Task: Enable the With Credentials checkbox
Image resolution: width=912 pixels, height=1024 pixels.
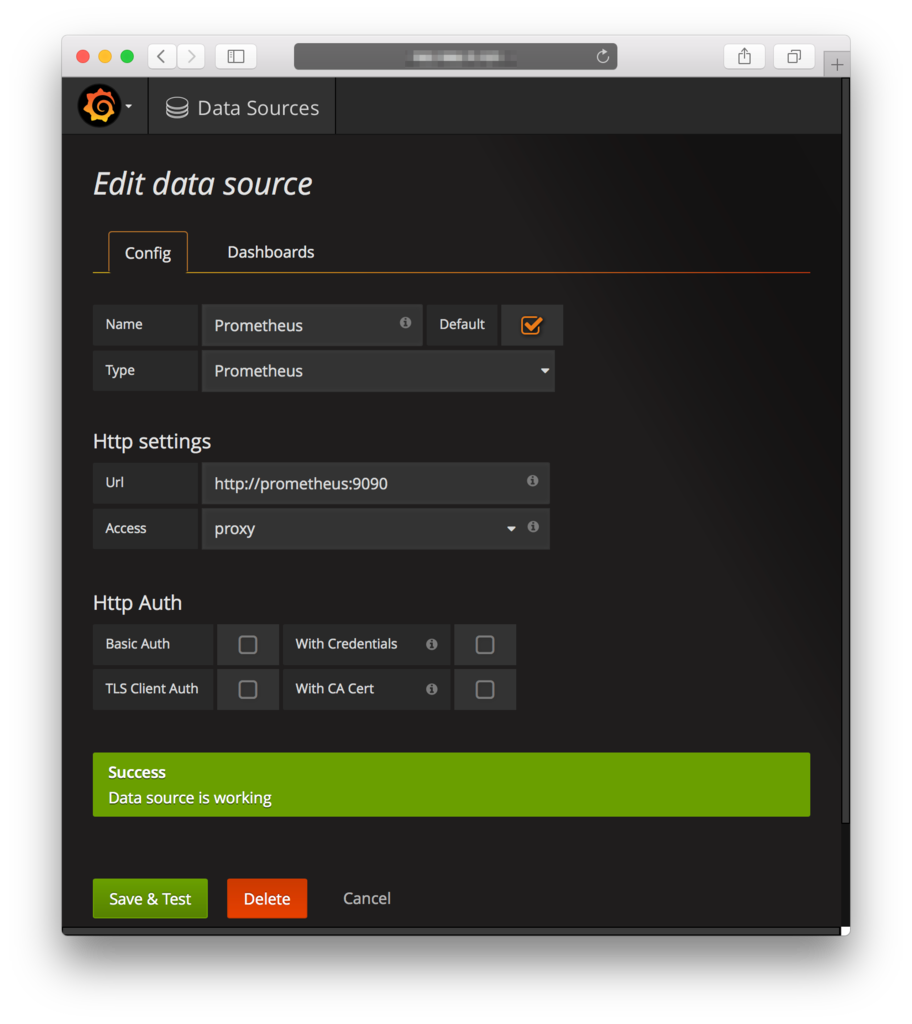Action: tap(485, 645)
